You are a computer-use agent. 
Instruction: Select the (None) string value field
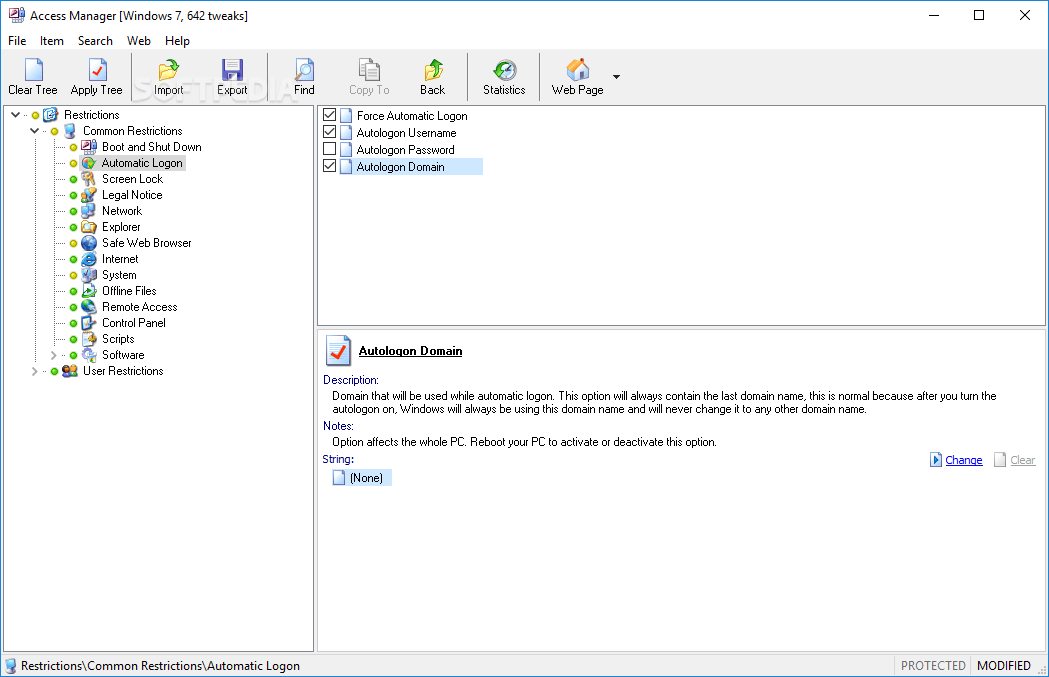pos(364,477)
